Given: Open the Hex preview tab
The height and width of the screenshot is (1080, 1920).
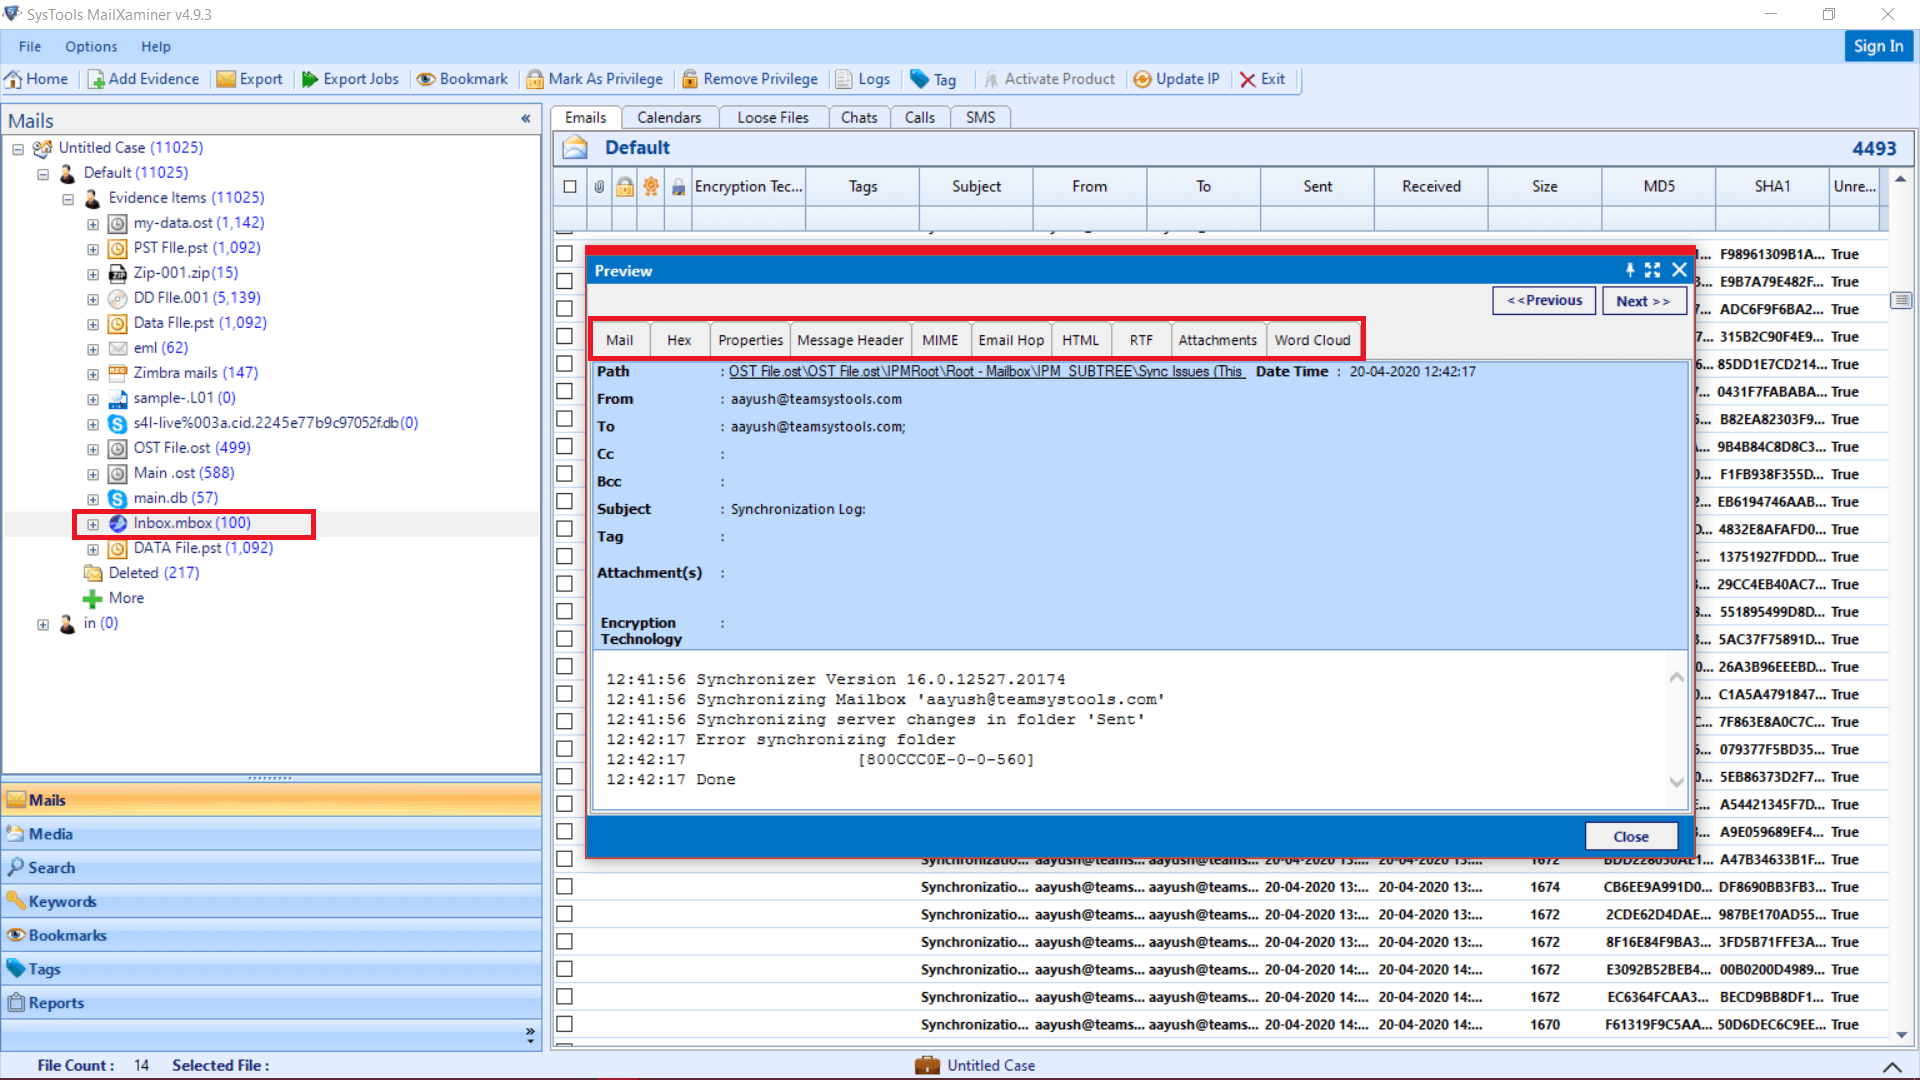Looking at the screenshot, I should pos(679,340).
